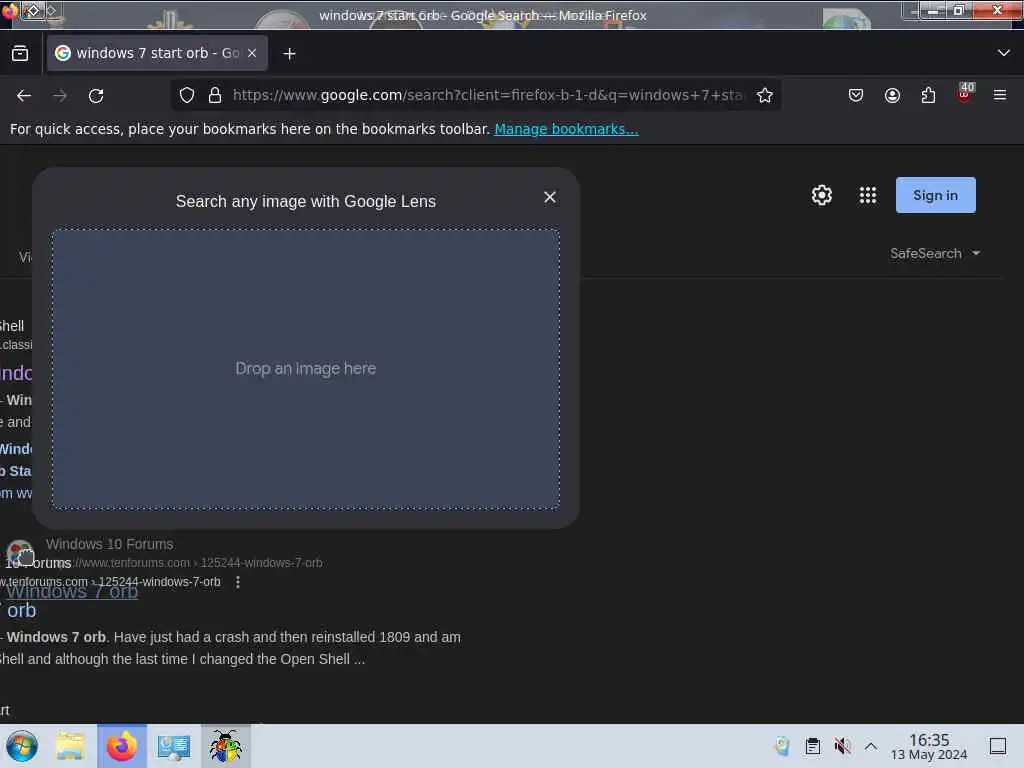Unmute the audio volume tray icon
Viewport: 1024px width, 768px height.
pos(842,746)
